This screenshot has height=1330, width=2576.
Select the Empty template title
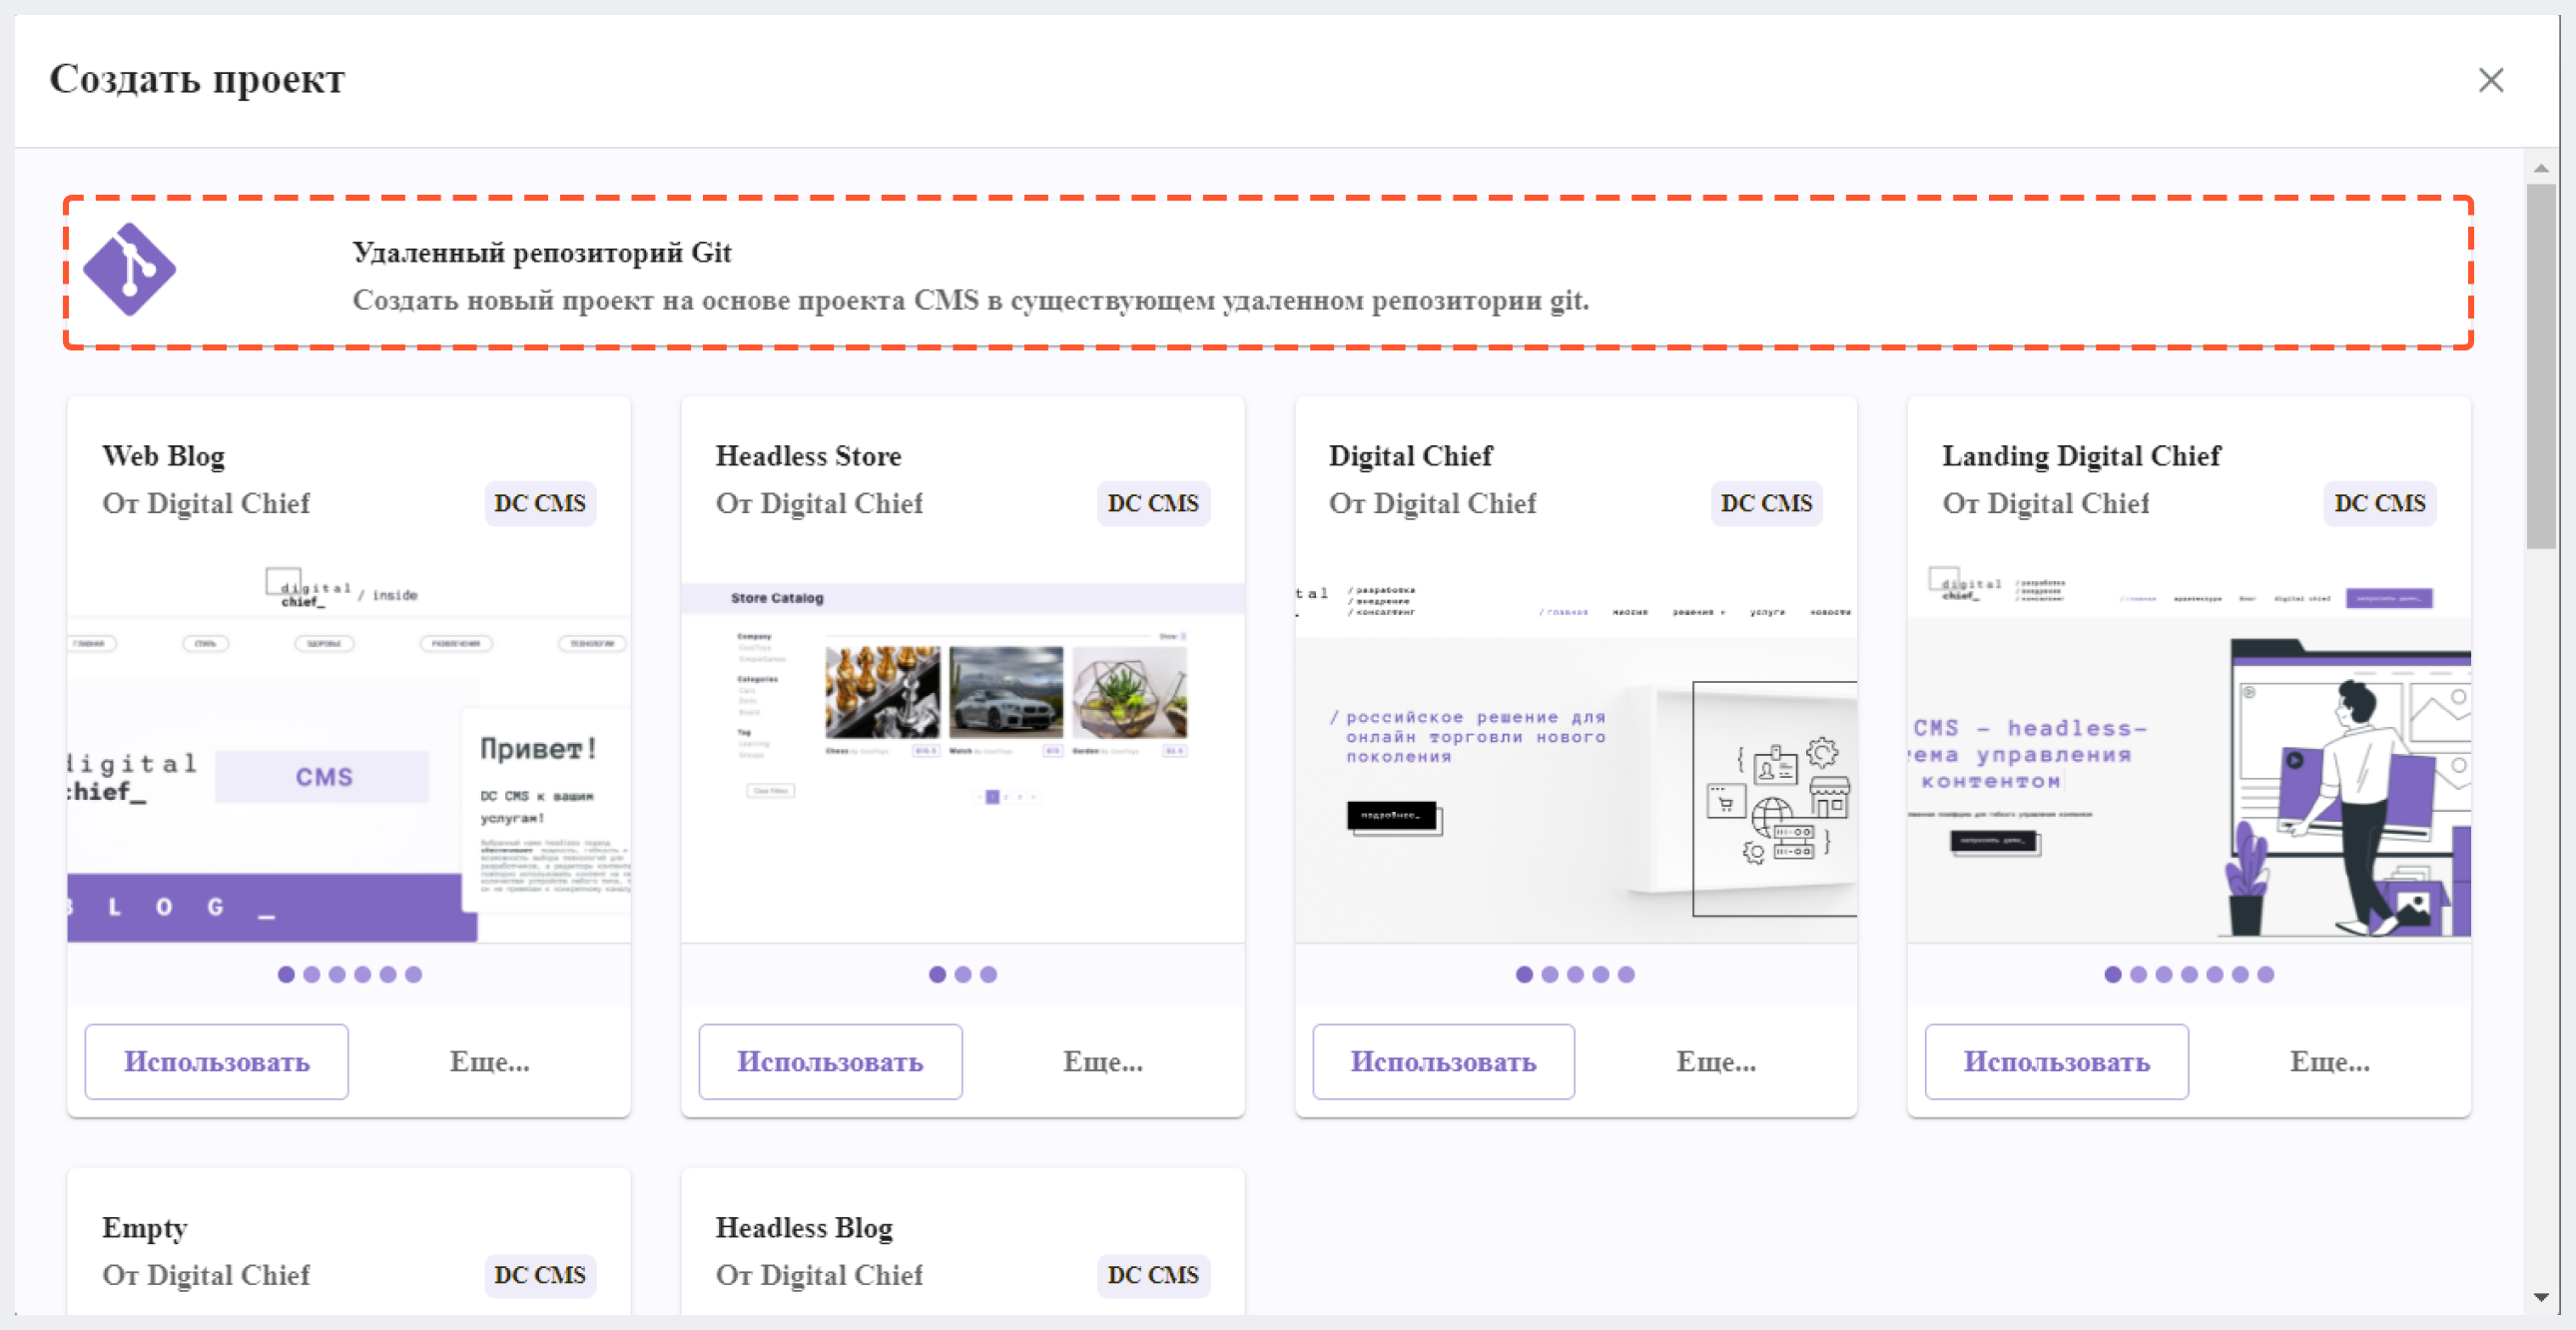tap(145, 1228)
